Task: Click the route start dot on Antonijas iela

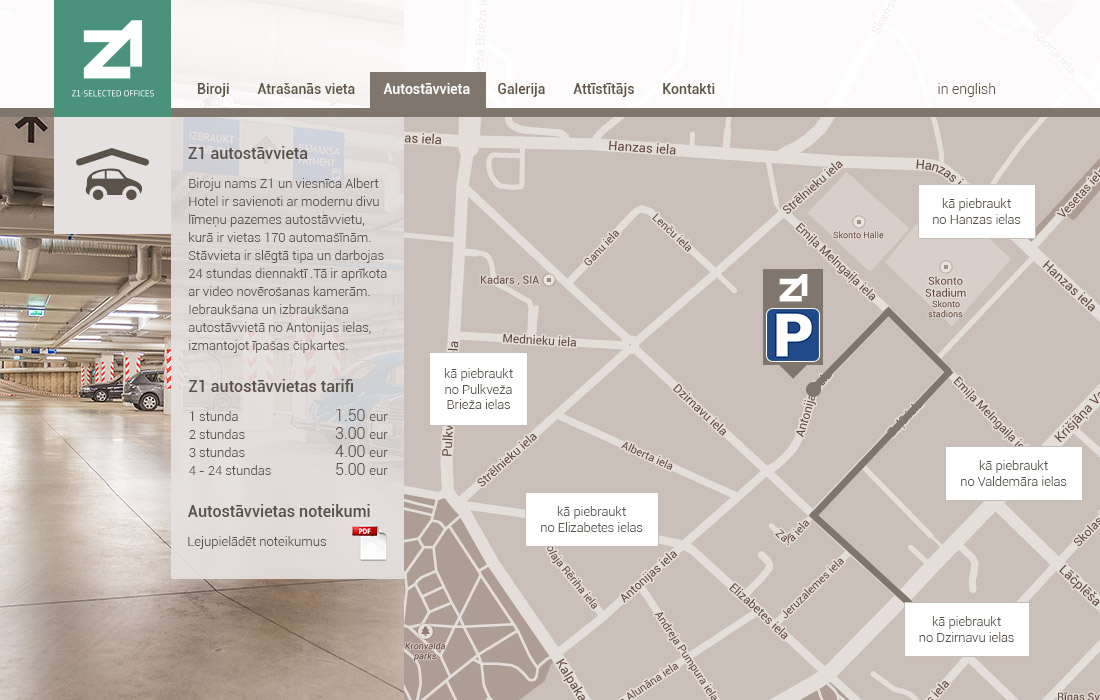Action: coord(813,389)
